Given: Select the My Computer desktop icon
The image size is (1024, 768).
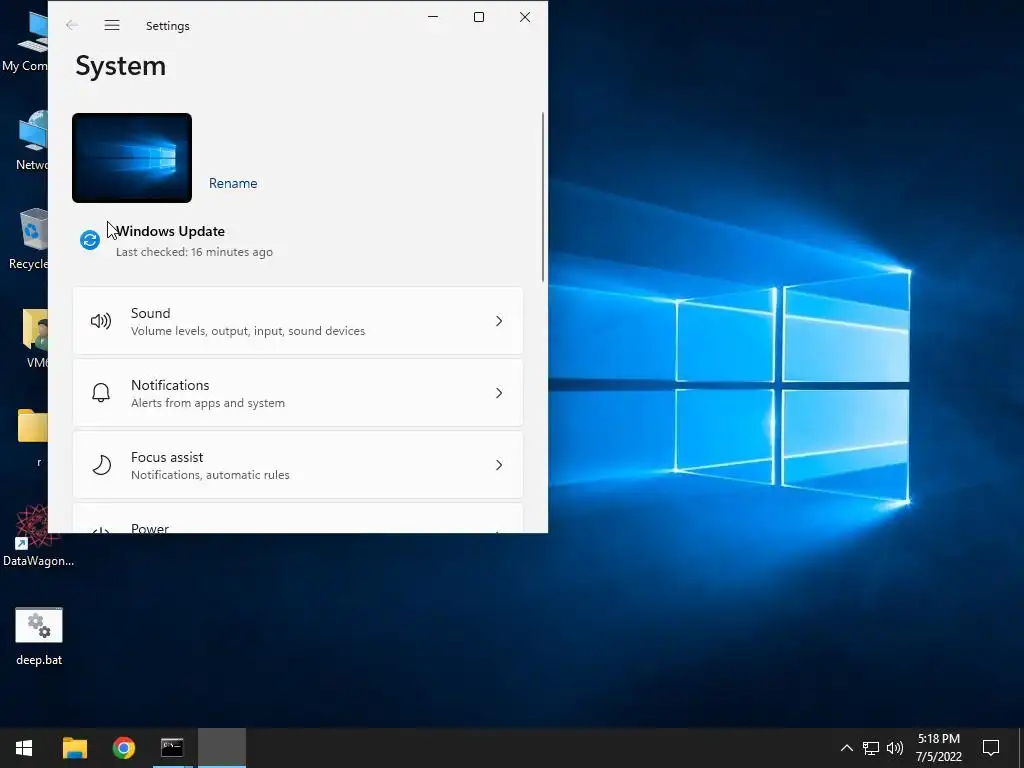Looking at the screenshot, I should point(25,40).
